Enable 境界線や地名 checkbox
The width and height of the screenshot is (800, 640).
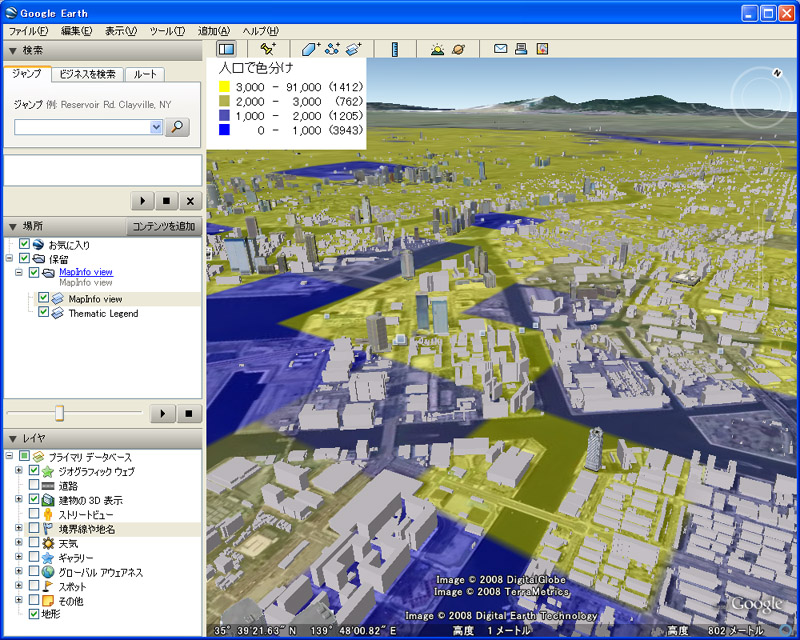pos(34,528)
